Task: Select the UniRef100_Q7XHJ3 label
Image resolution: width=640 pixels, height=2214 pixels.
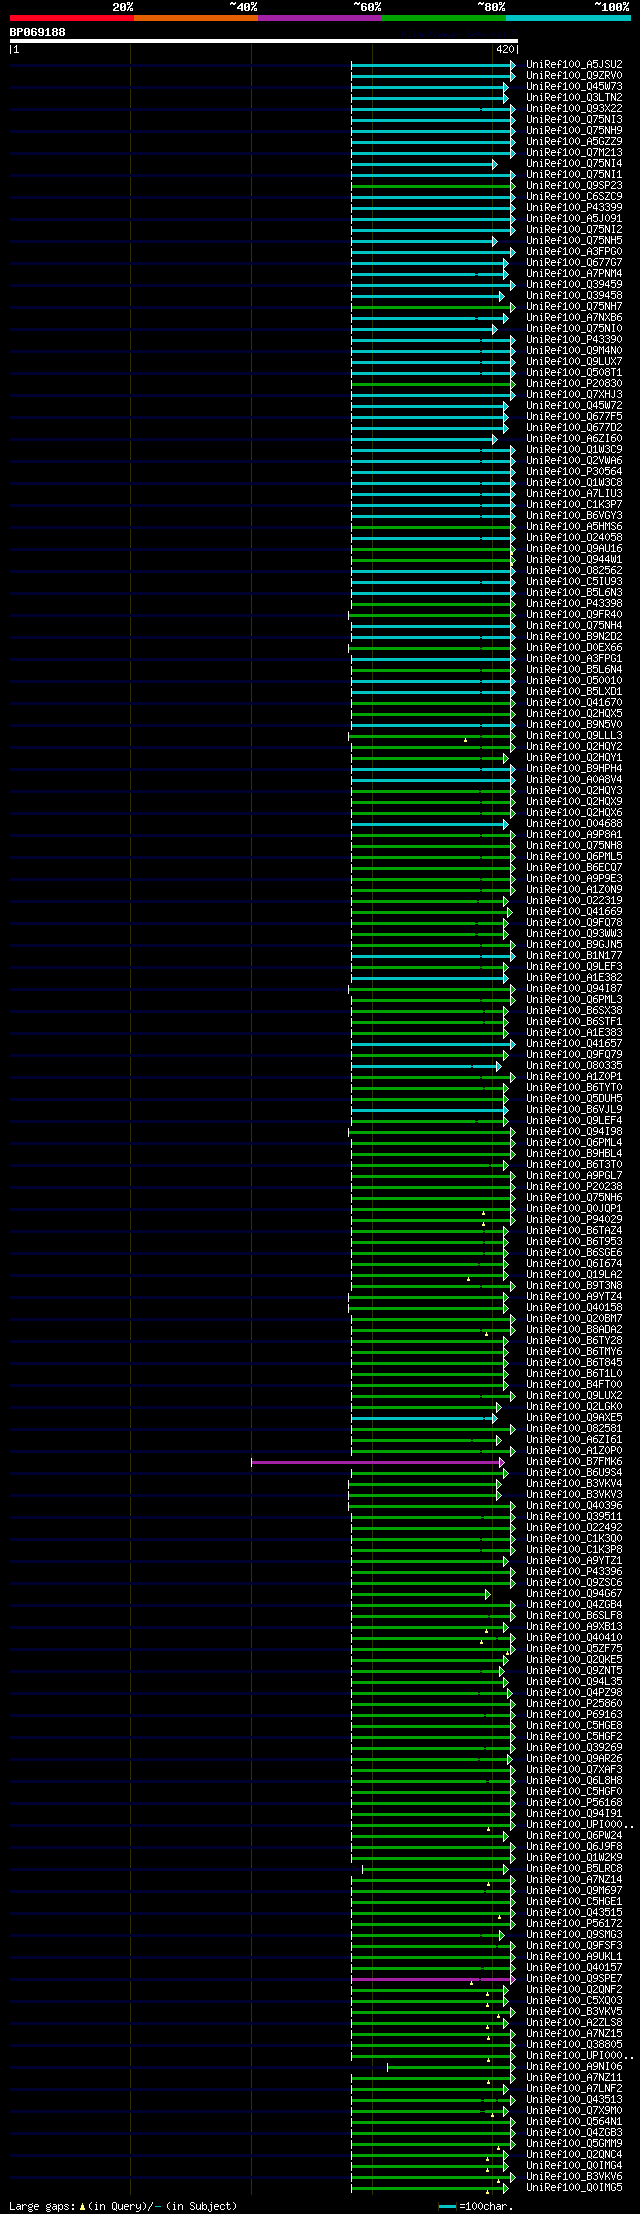Action: pos(574,394)
